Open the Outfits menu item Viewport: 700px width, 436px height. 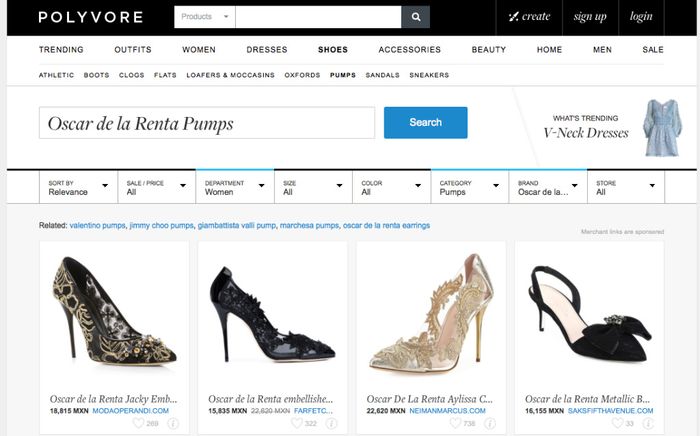pos(133,50)
